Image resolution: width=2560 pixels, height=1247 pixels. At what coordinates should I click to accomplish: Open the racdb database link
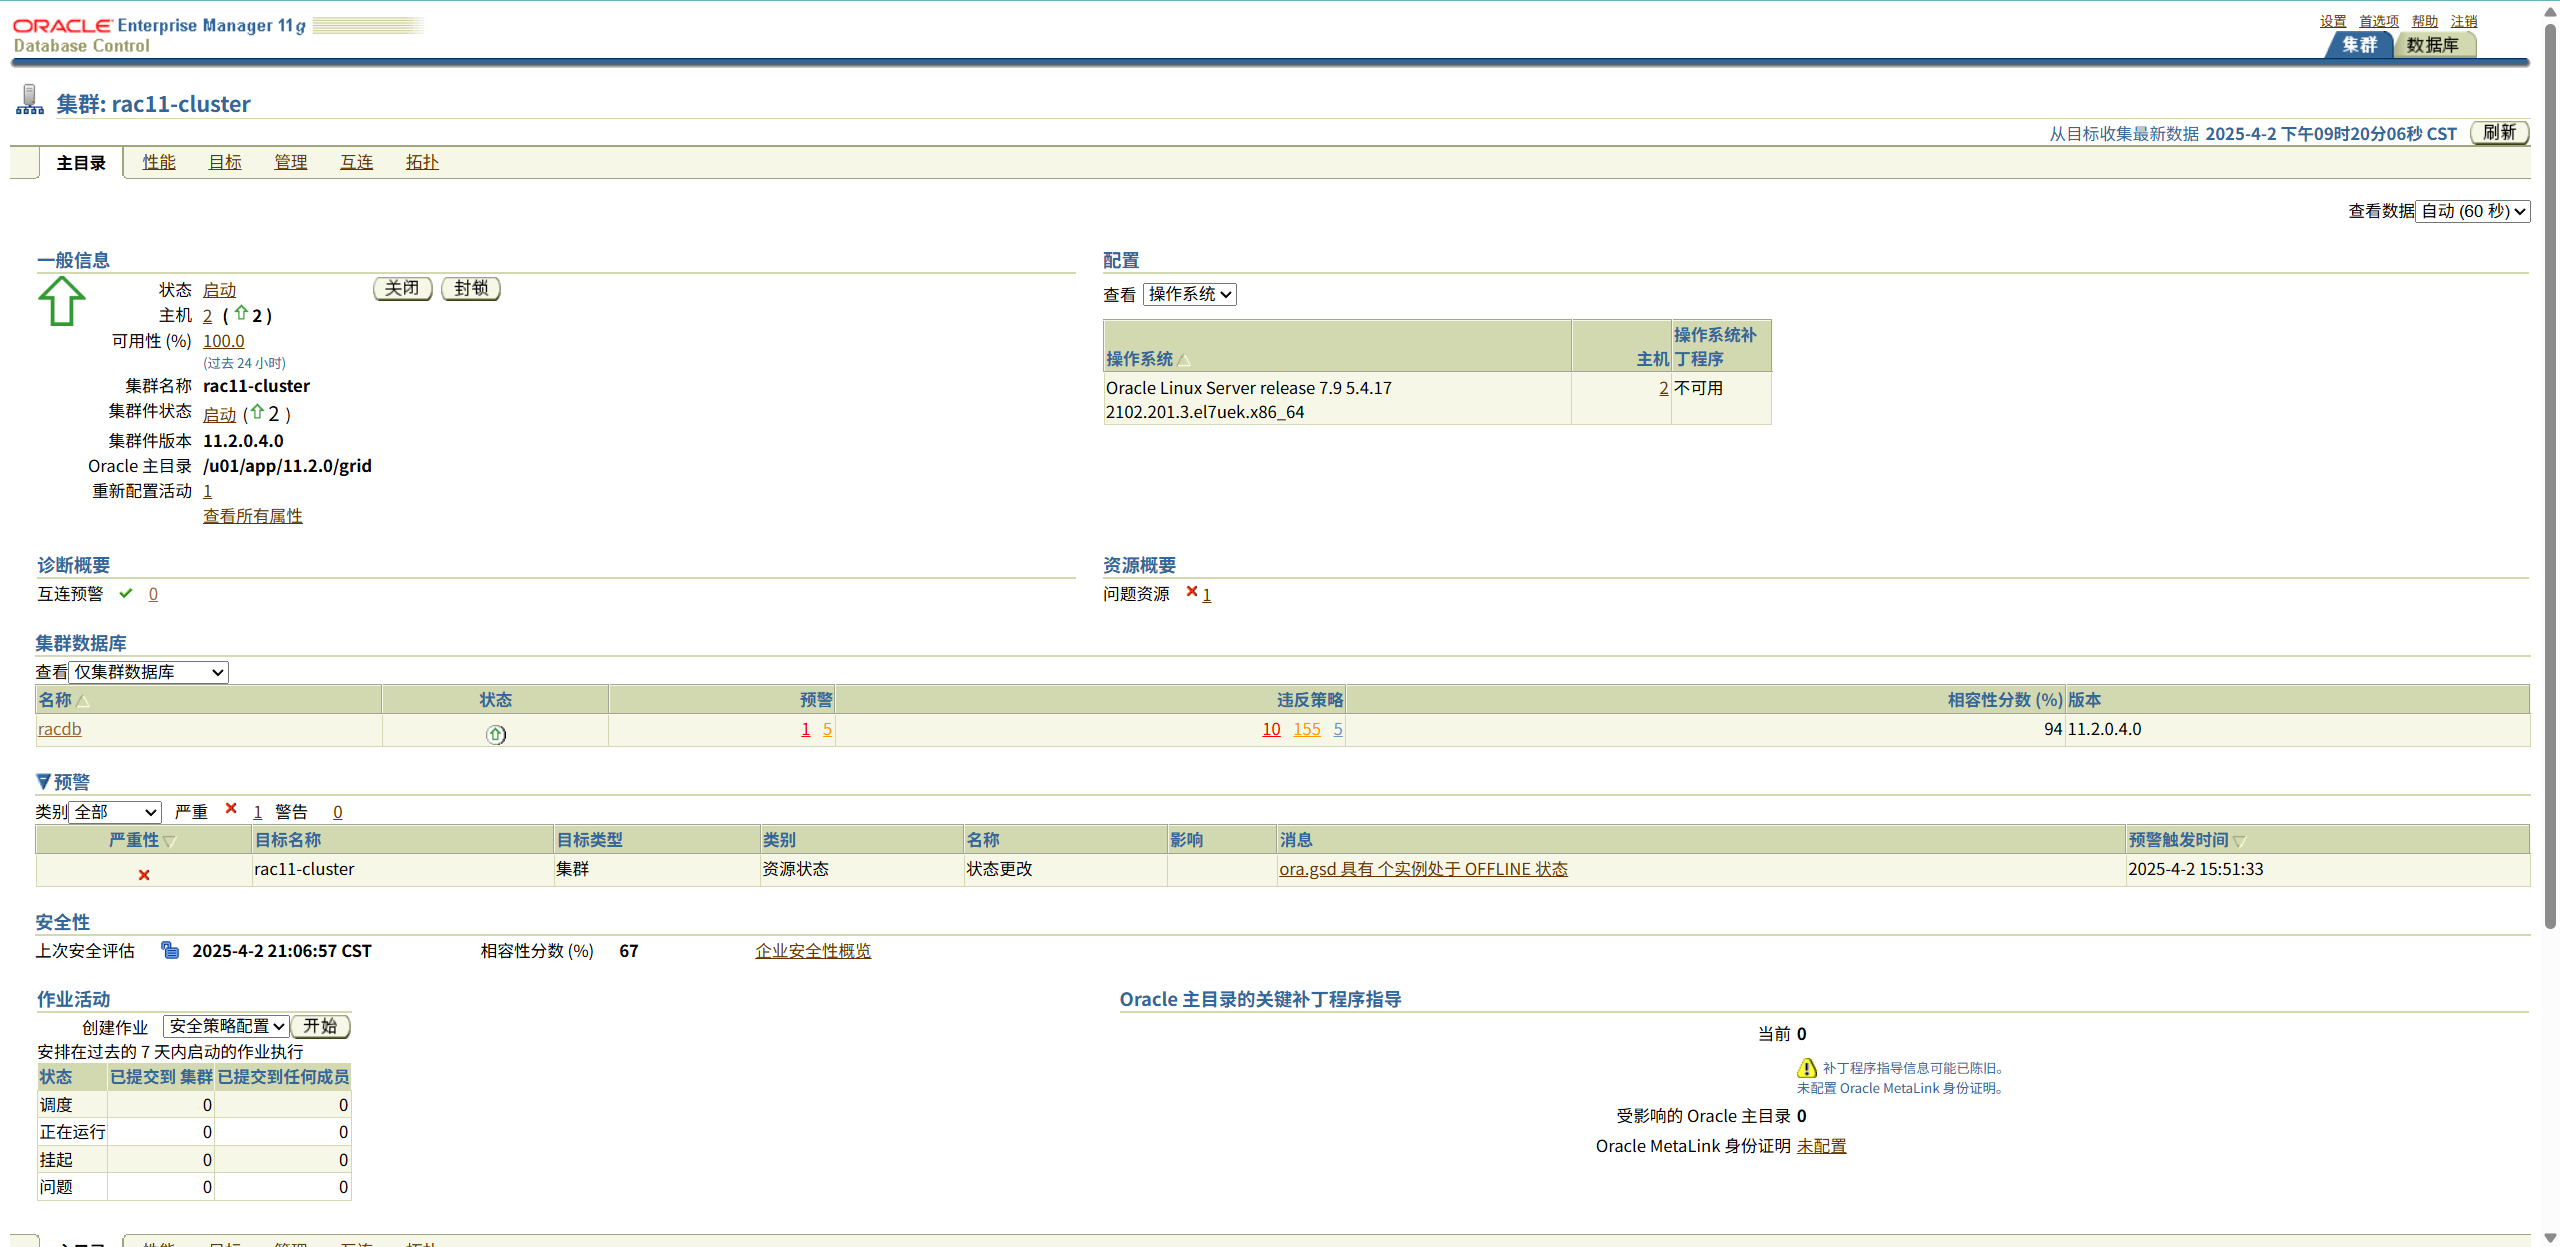60,729
